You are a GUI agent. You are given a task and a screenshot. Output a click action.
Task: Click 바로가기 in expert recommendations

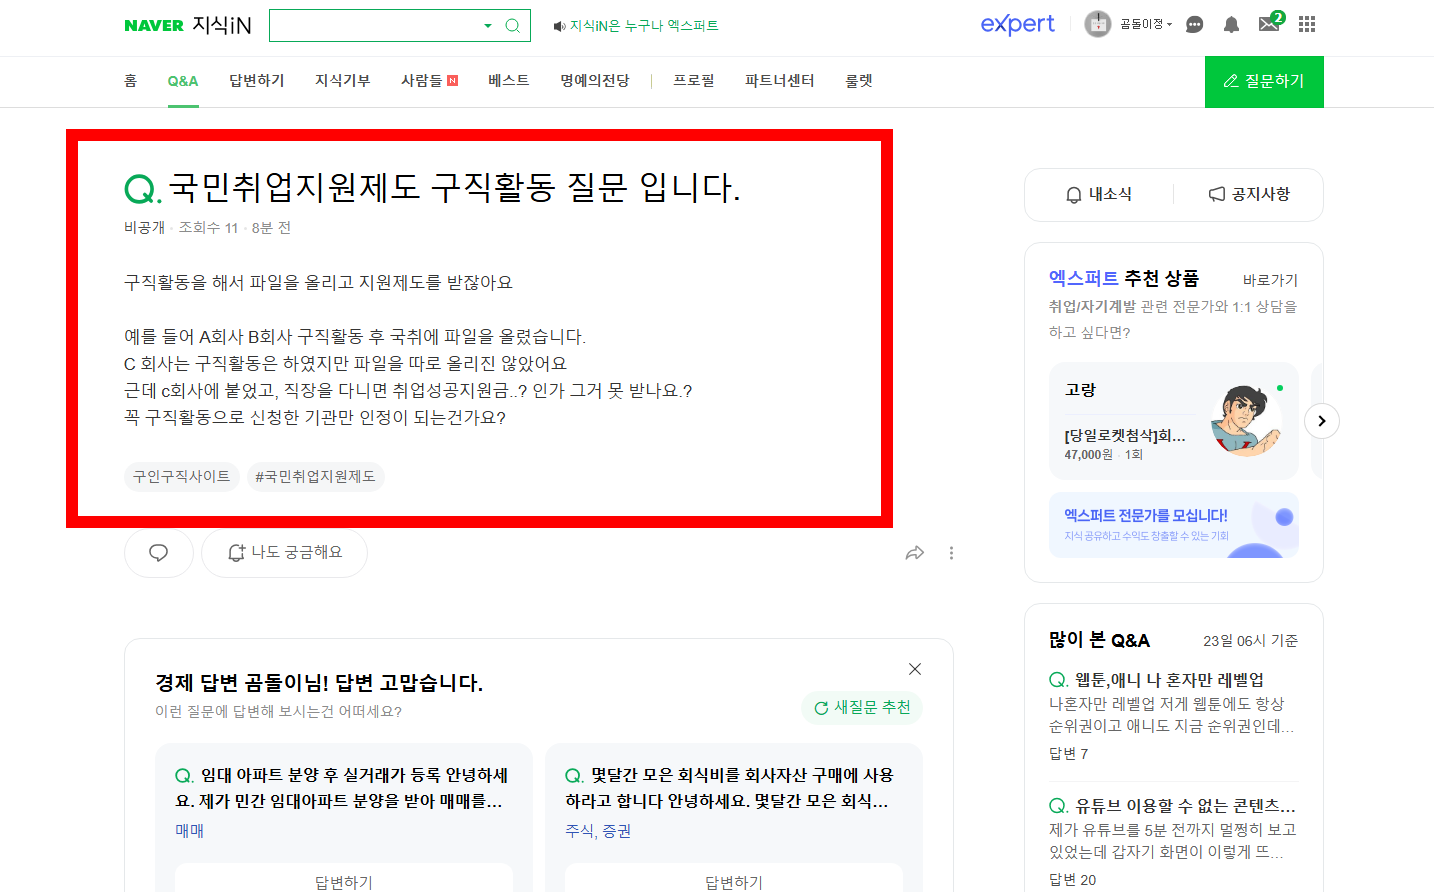pos(1270,280)
